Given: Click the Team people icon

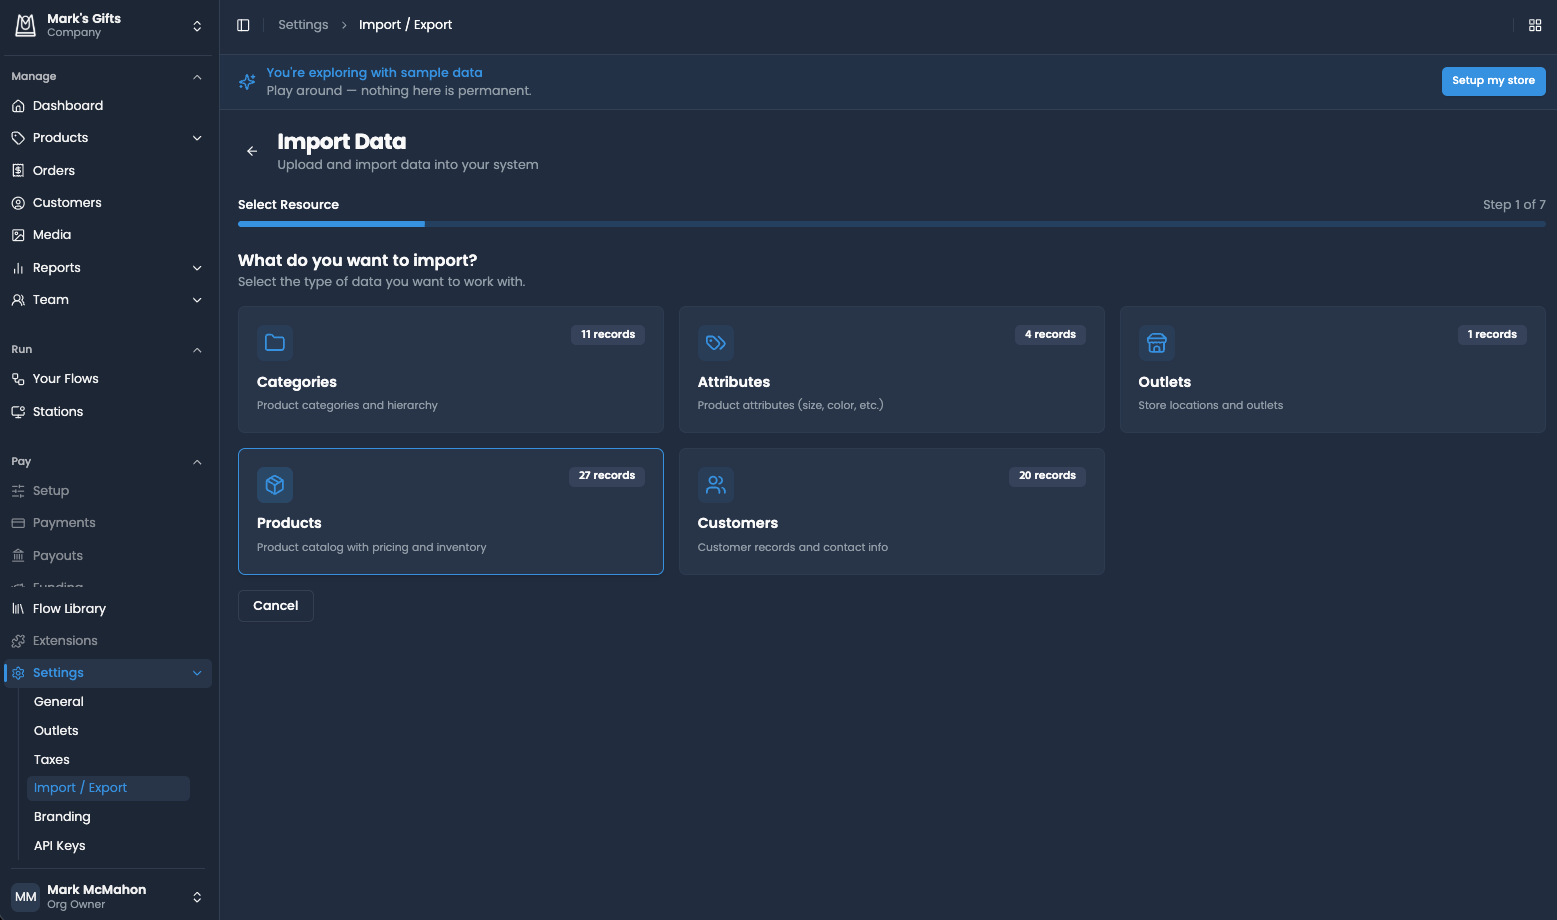Looking at the screenshot, I should click(18, 300).
